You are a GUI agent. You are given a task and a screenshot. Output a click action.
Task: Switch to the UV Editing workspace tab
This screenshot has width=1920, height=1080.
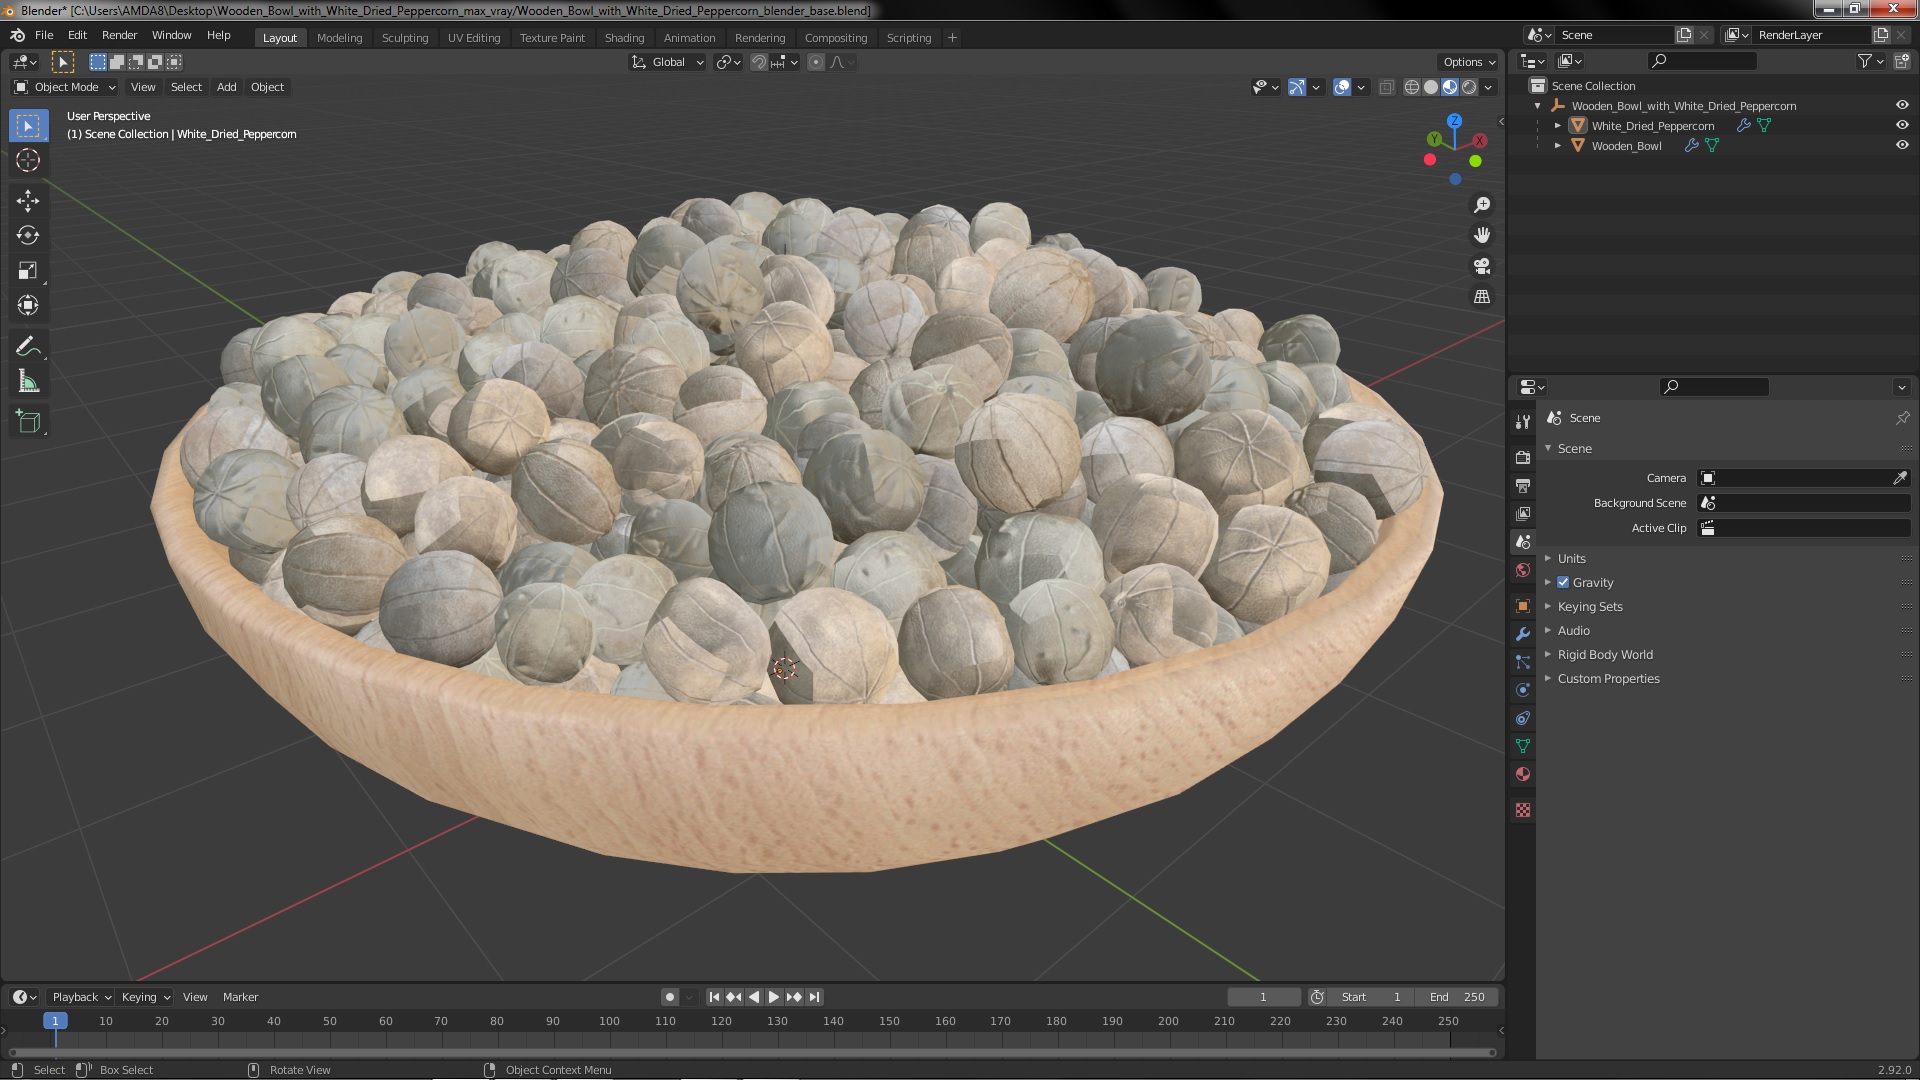click(x=473, y=38)
